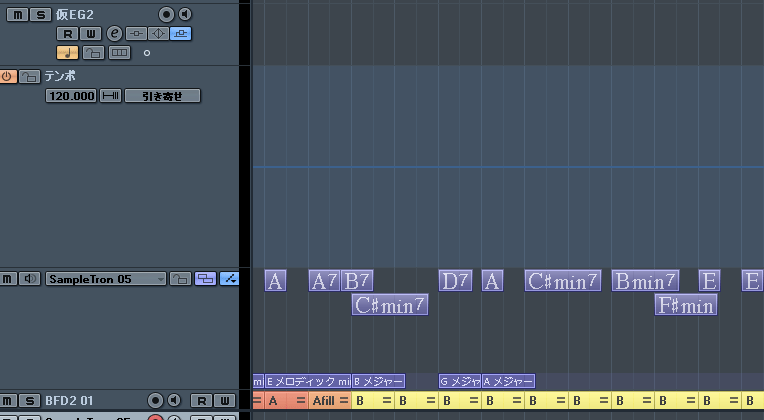This screenshot has height=420, width=764.
Task: Show lanes for the 仮EG2 track
Action: coord(119,53)
